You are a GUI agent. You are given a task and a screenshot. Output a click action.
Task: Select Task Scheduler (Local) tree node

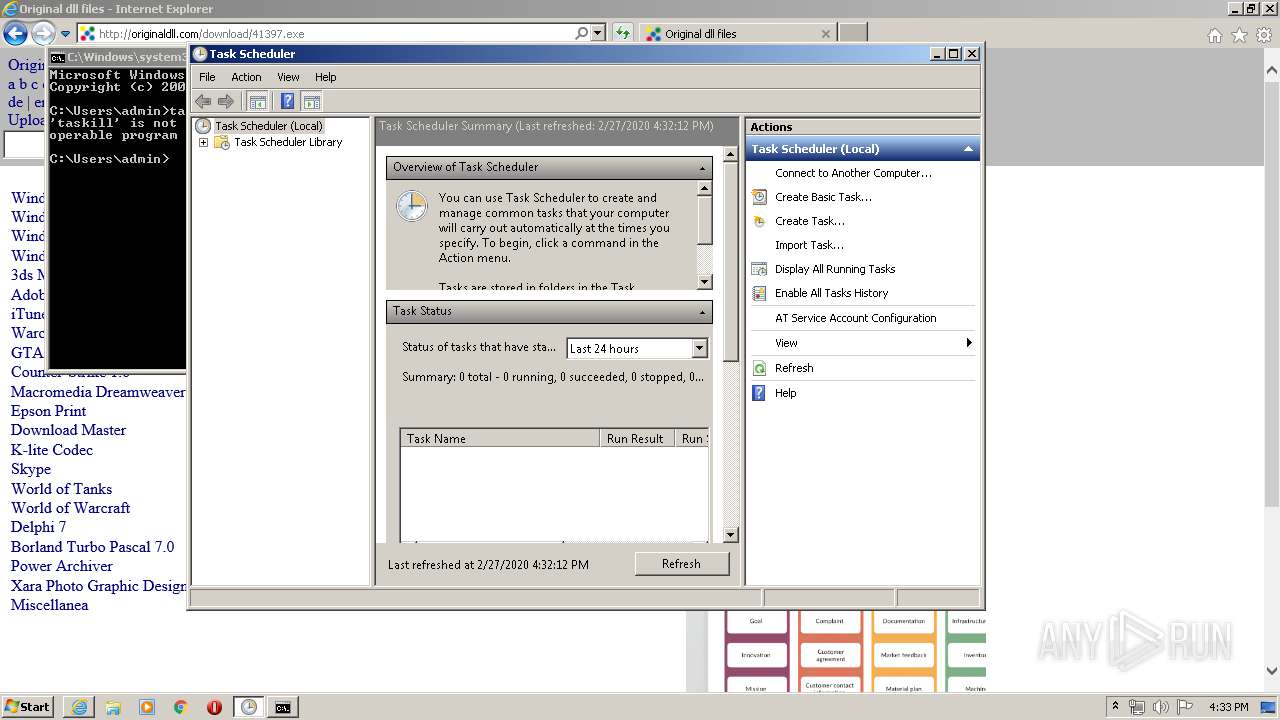coord(269,126)
